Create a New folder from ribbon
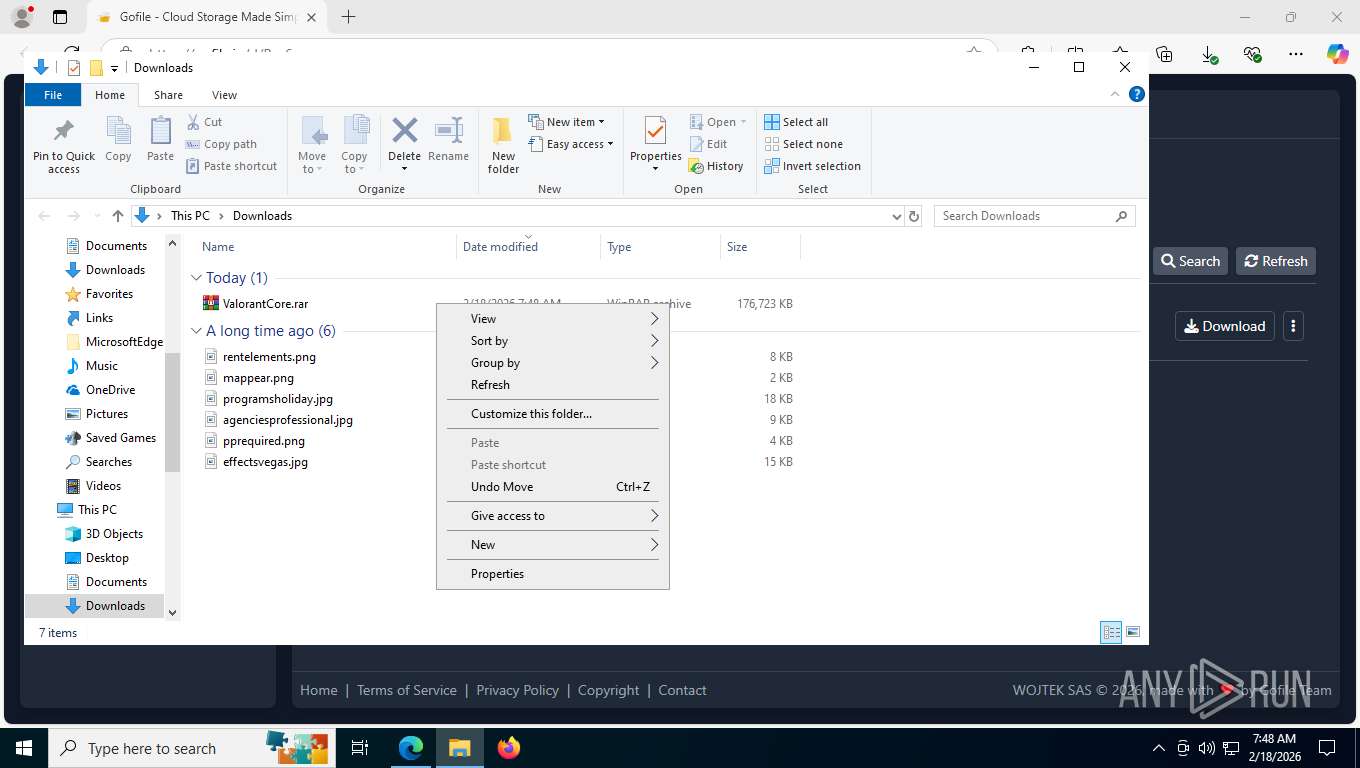This screenshot has height=768, width=1360. (503, 145)
